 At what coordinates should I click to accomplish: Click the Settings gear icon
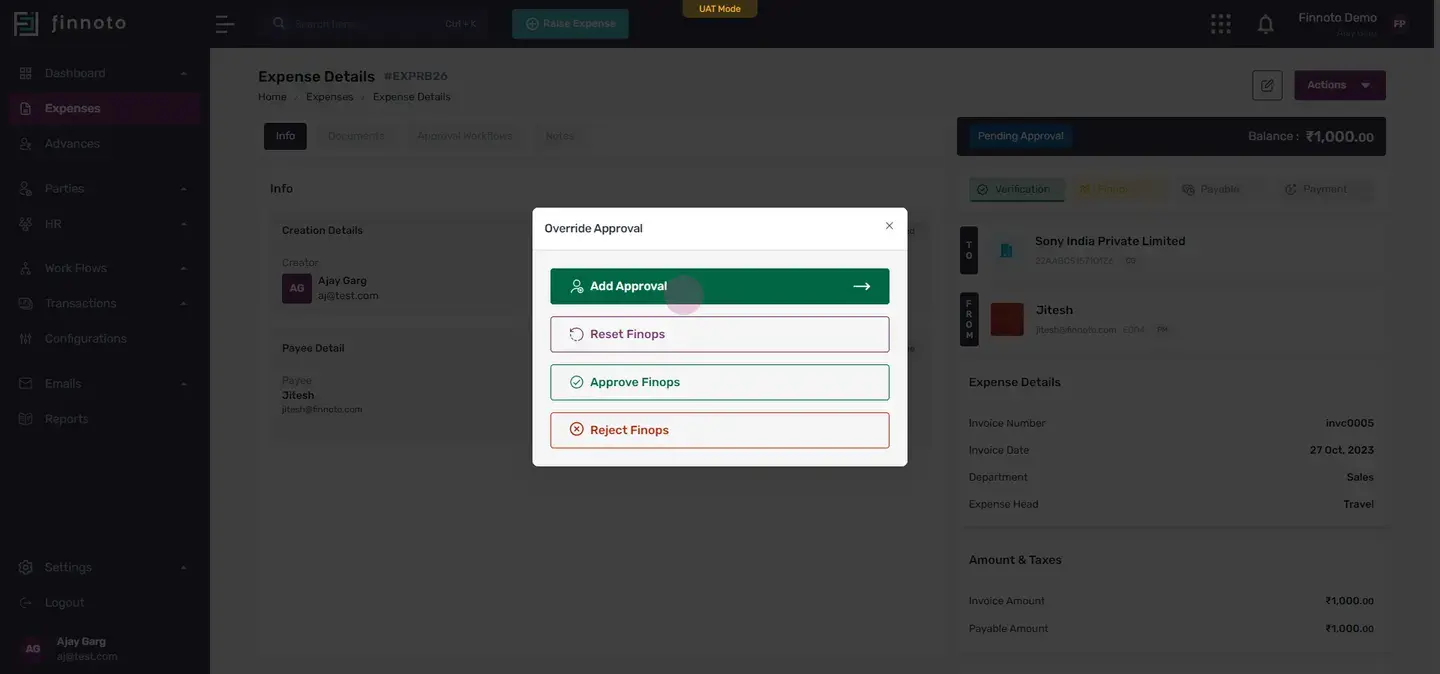click(26, 567)
